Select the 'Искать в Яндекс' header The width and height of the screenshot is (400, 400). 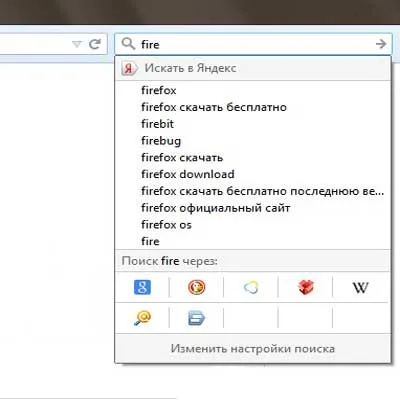point(252,68)
